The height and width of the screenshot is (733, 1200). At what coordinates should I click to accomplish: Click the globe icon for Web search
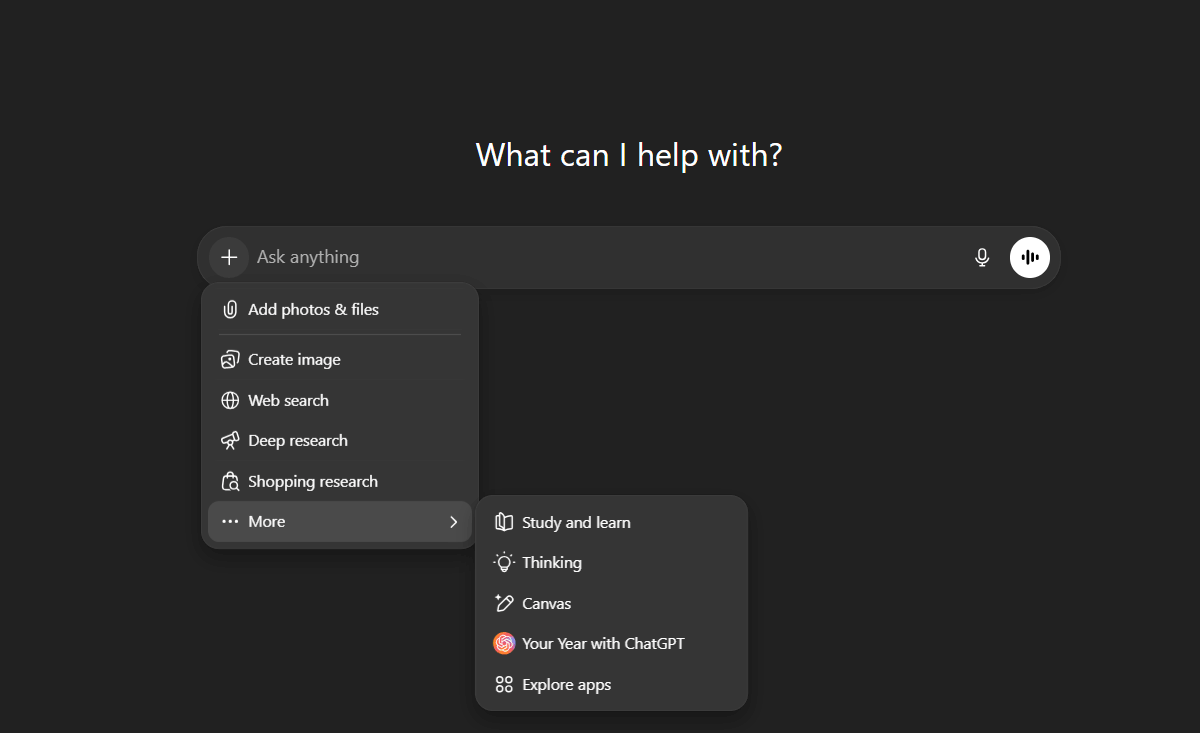click(x=230, y=400)
